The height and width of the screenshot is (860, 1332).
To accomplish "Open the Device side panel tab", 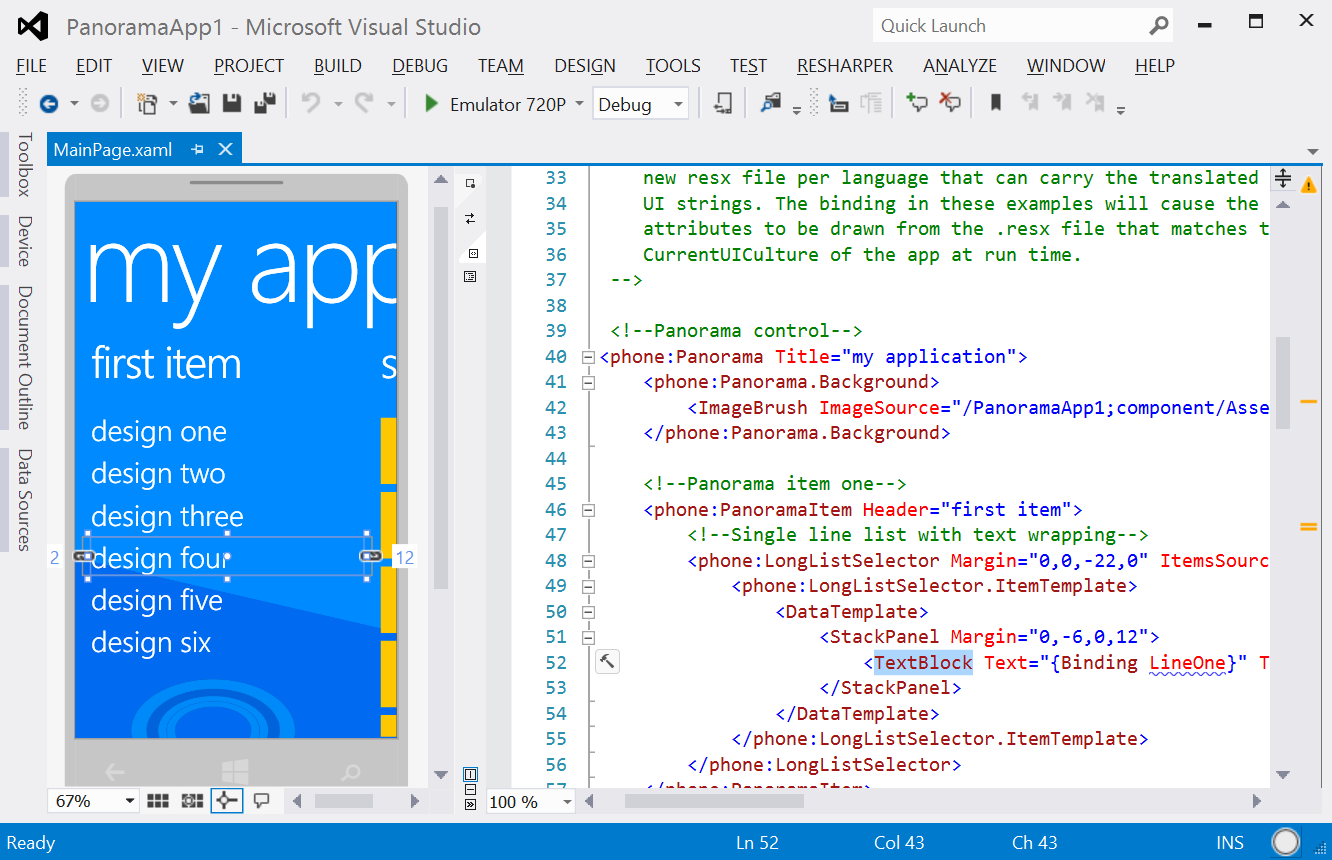I will click(24, 241).
